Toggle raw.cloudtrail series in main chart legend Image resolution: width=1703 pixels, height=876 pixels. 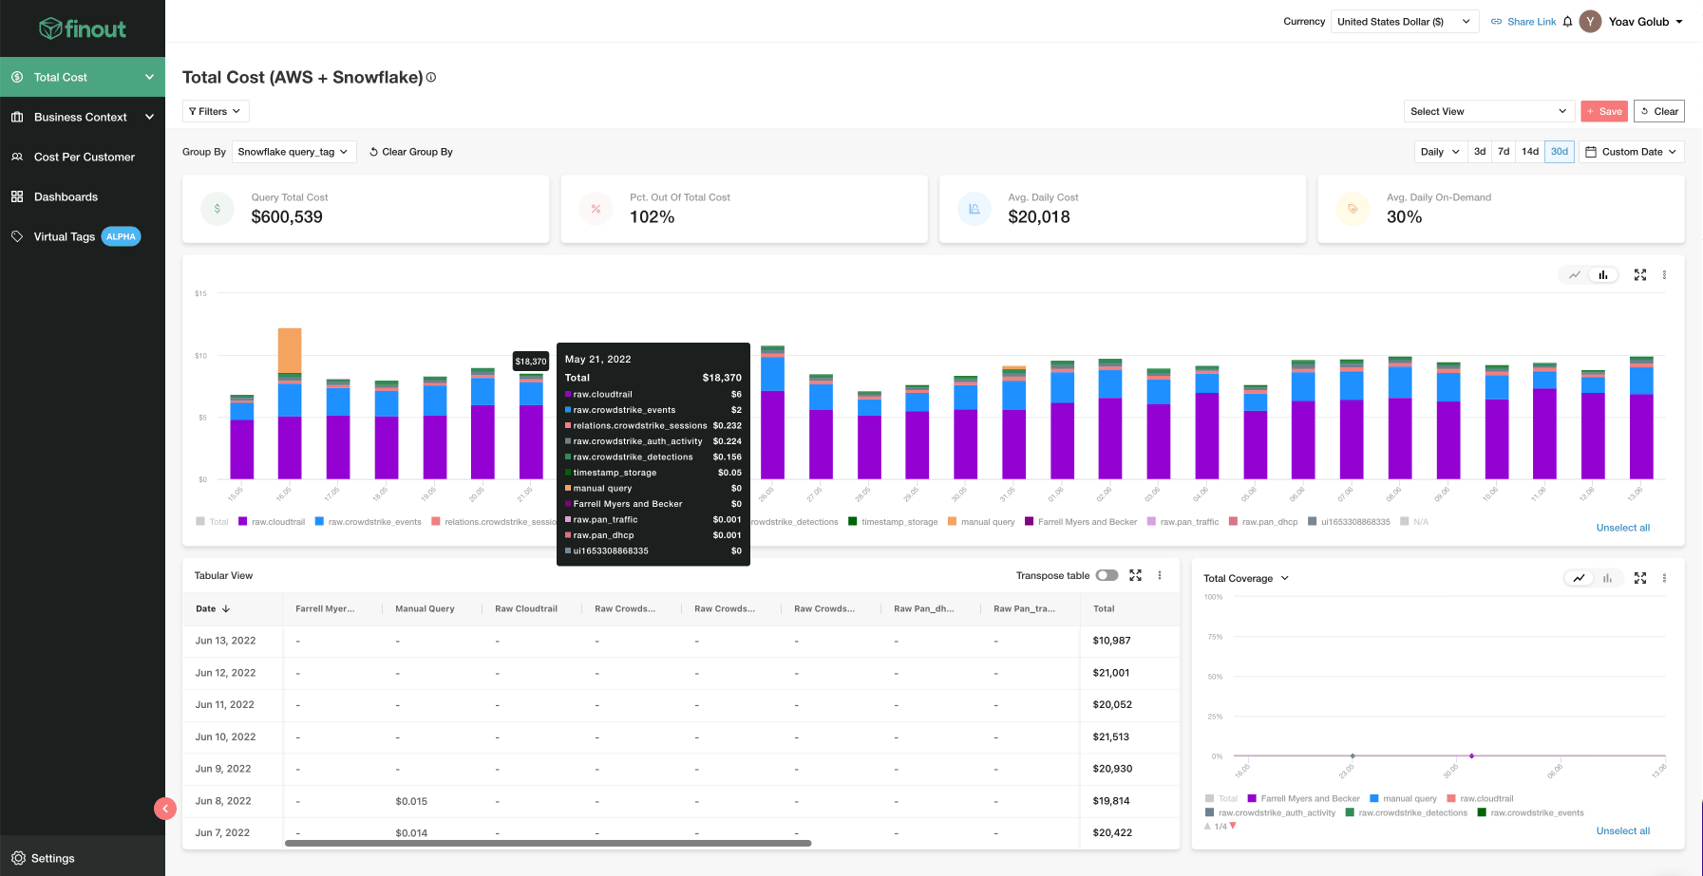pos(272,522)
